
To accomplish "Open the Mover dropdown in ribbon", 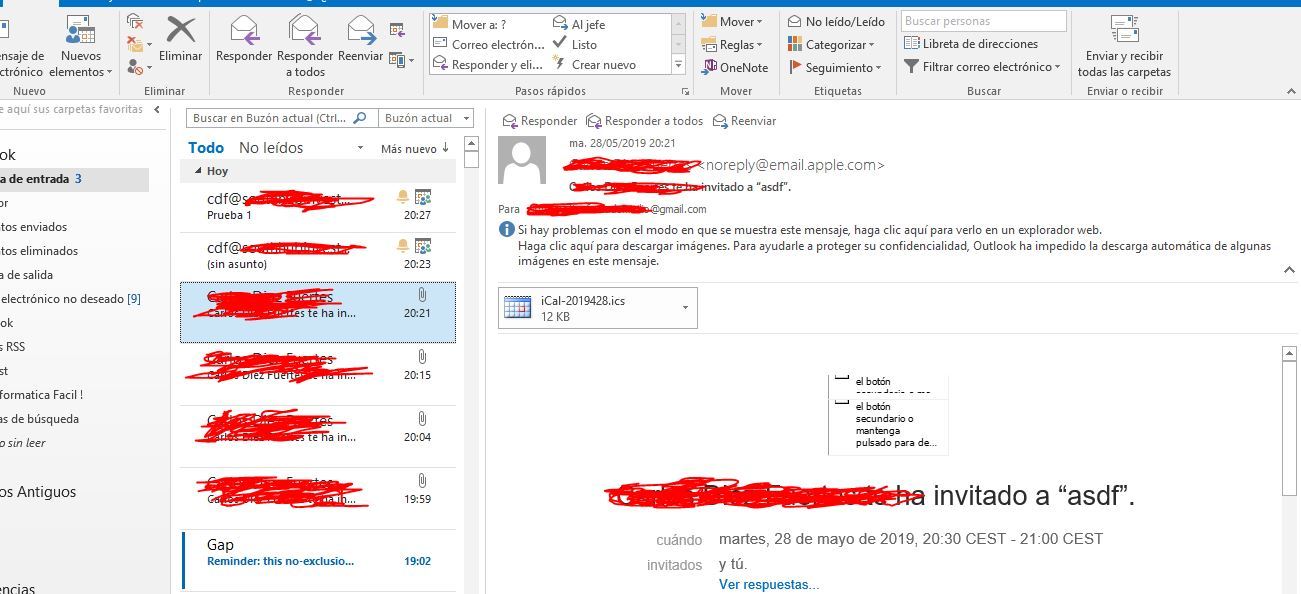I will pos(732,21).
